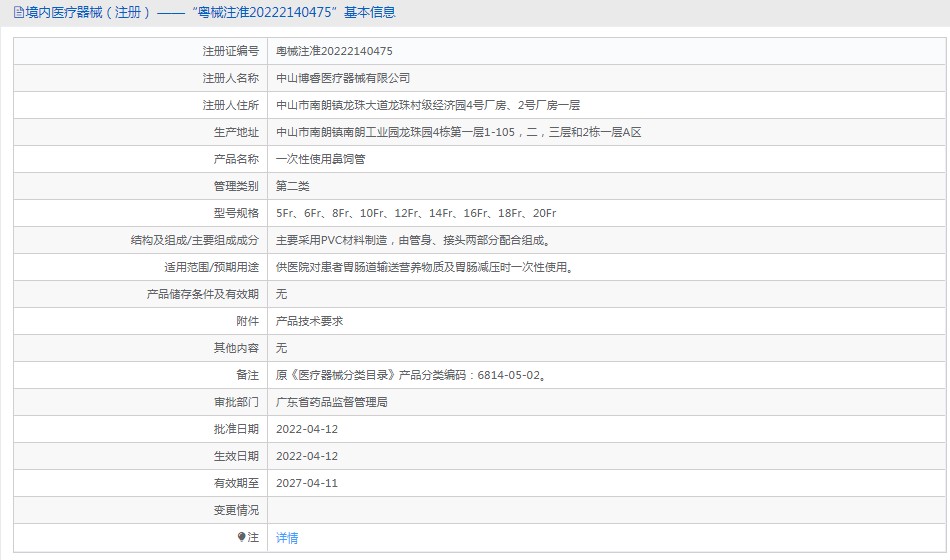Select structure text 主要采用PVC材料制造
Image resolution: width=950 pixels, height=560 pixels.
click(415, 240)
